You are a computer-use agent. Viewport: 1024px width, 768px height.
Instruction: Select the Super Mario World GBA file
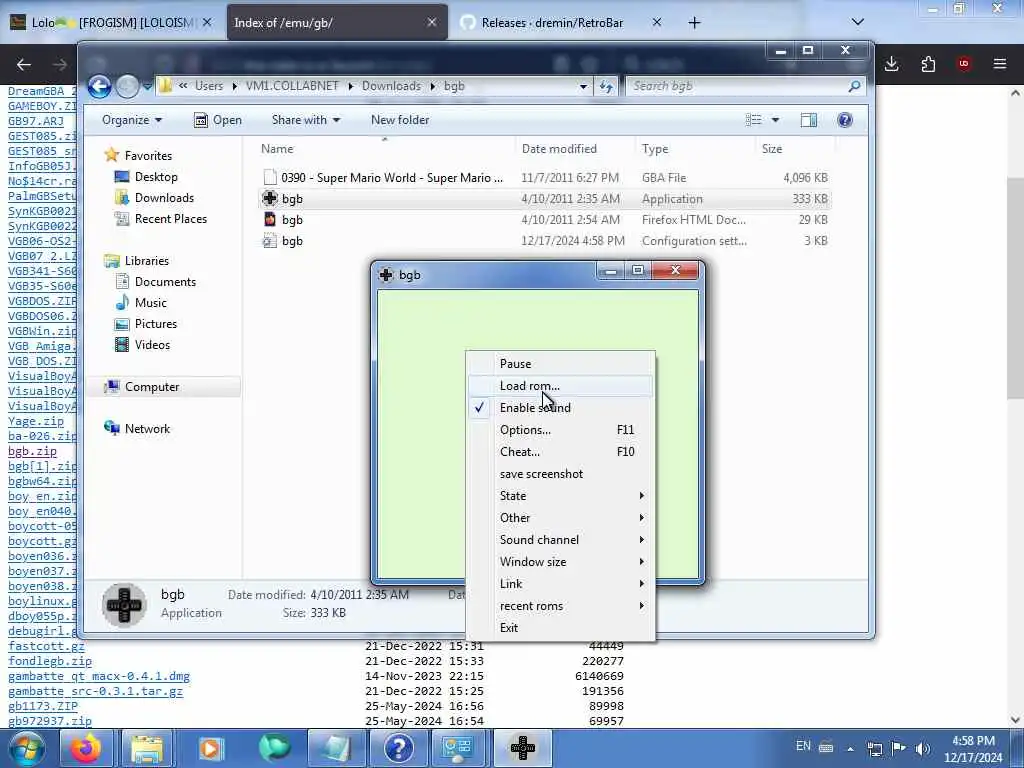pos(545,178)
